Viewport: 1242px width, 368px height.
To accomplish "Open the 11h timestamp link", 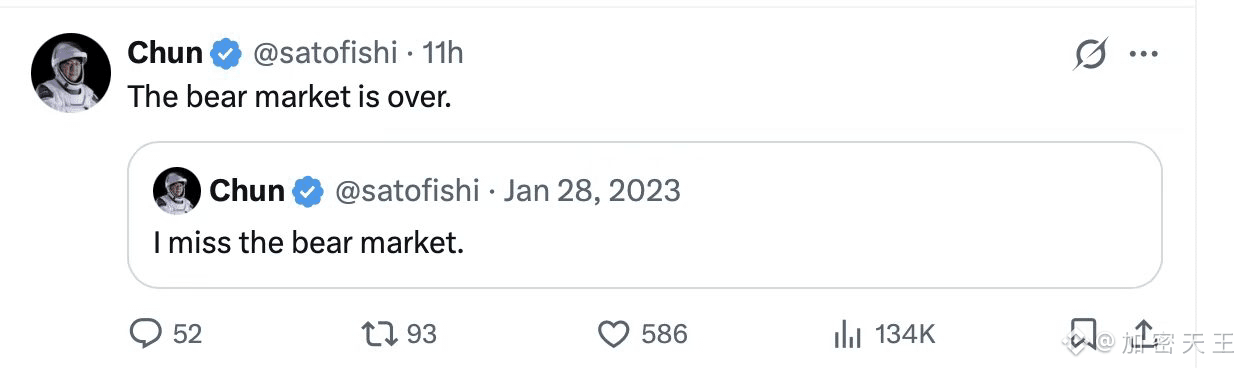I will [x=443, y=53].
